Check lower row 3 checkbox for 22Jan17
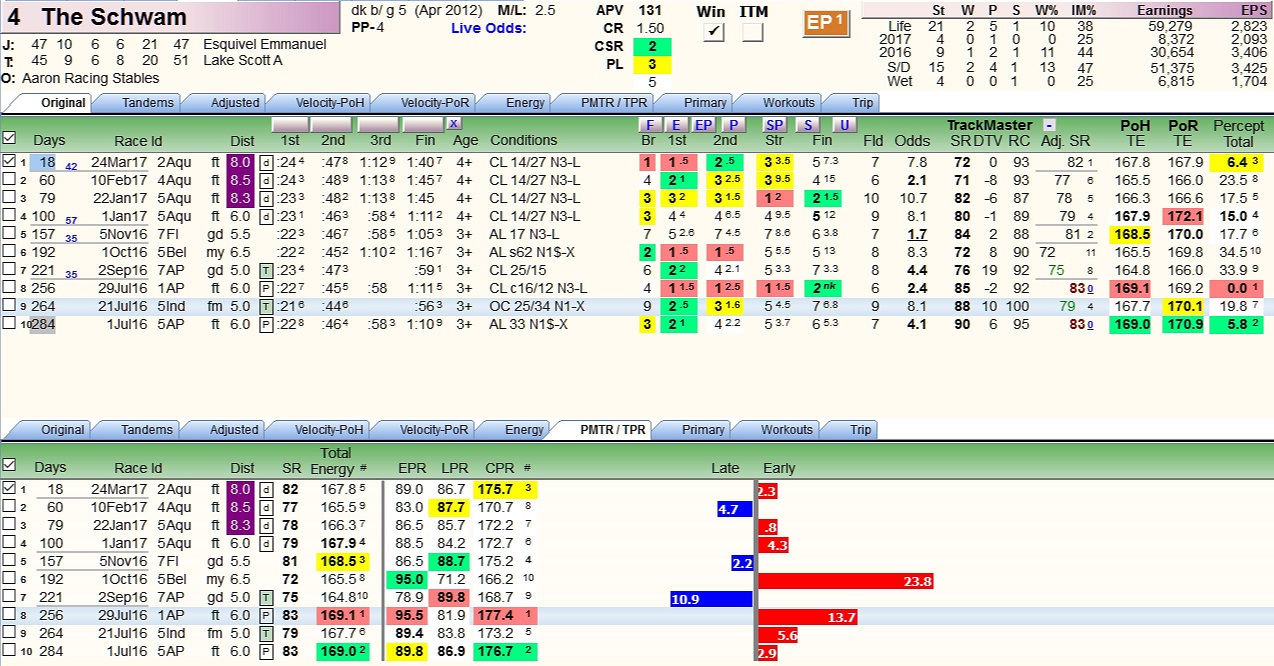 (9, 524)
